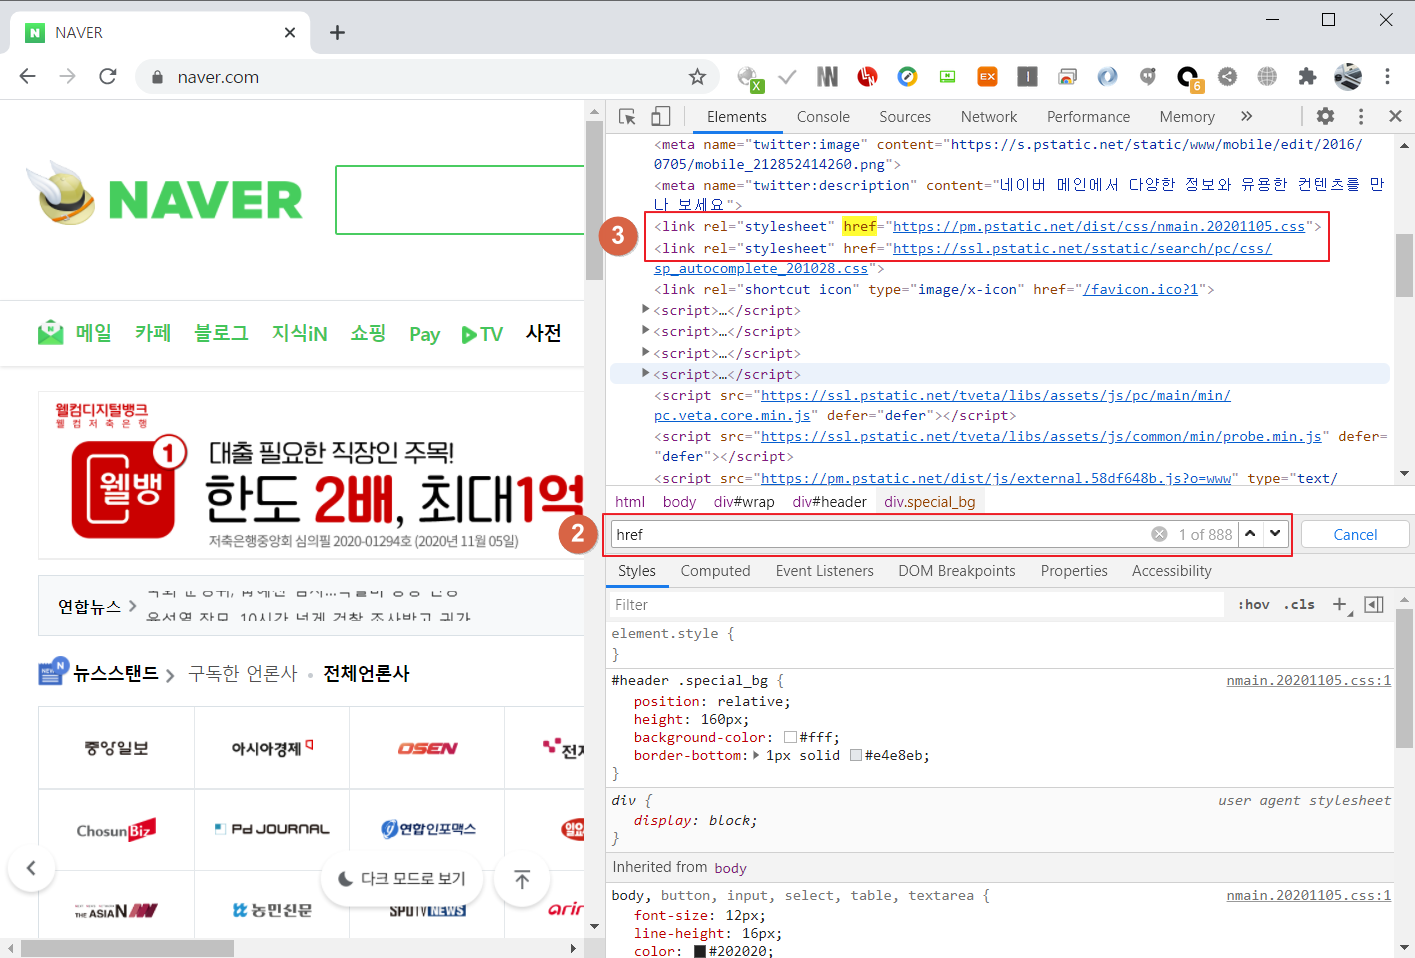Expand the highlighted script node

pos(646,374)
